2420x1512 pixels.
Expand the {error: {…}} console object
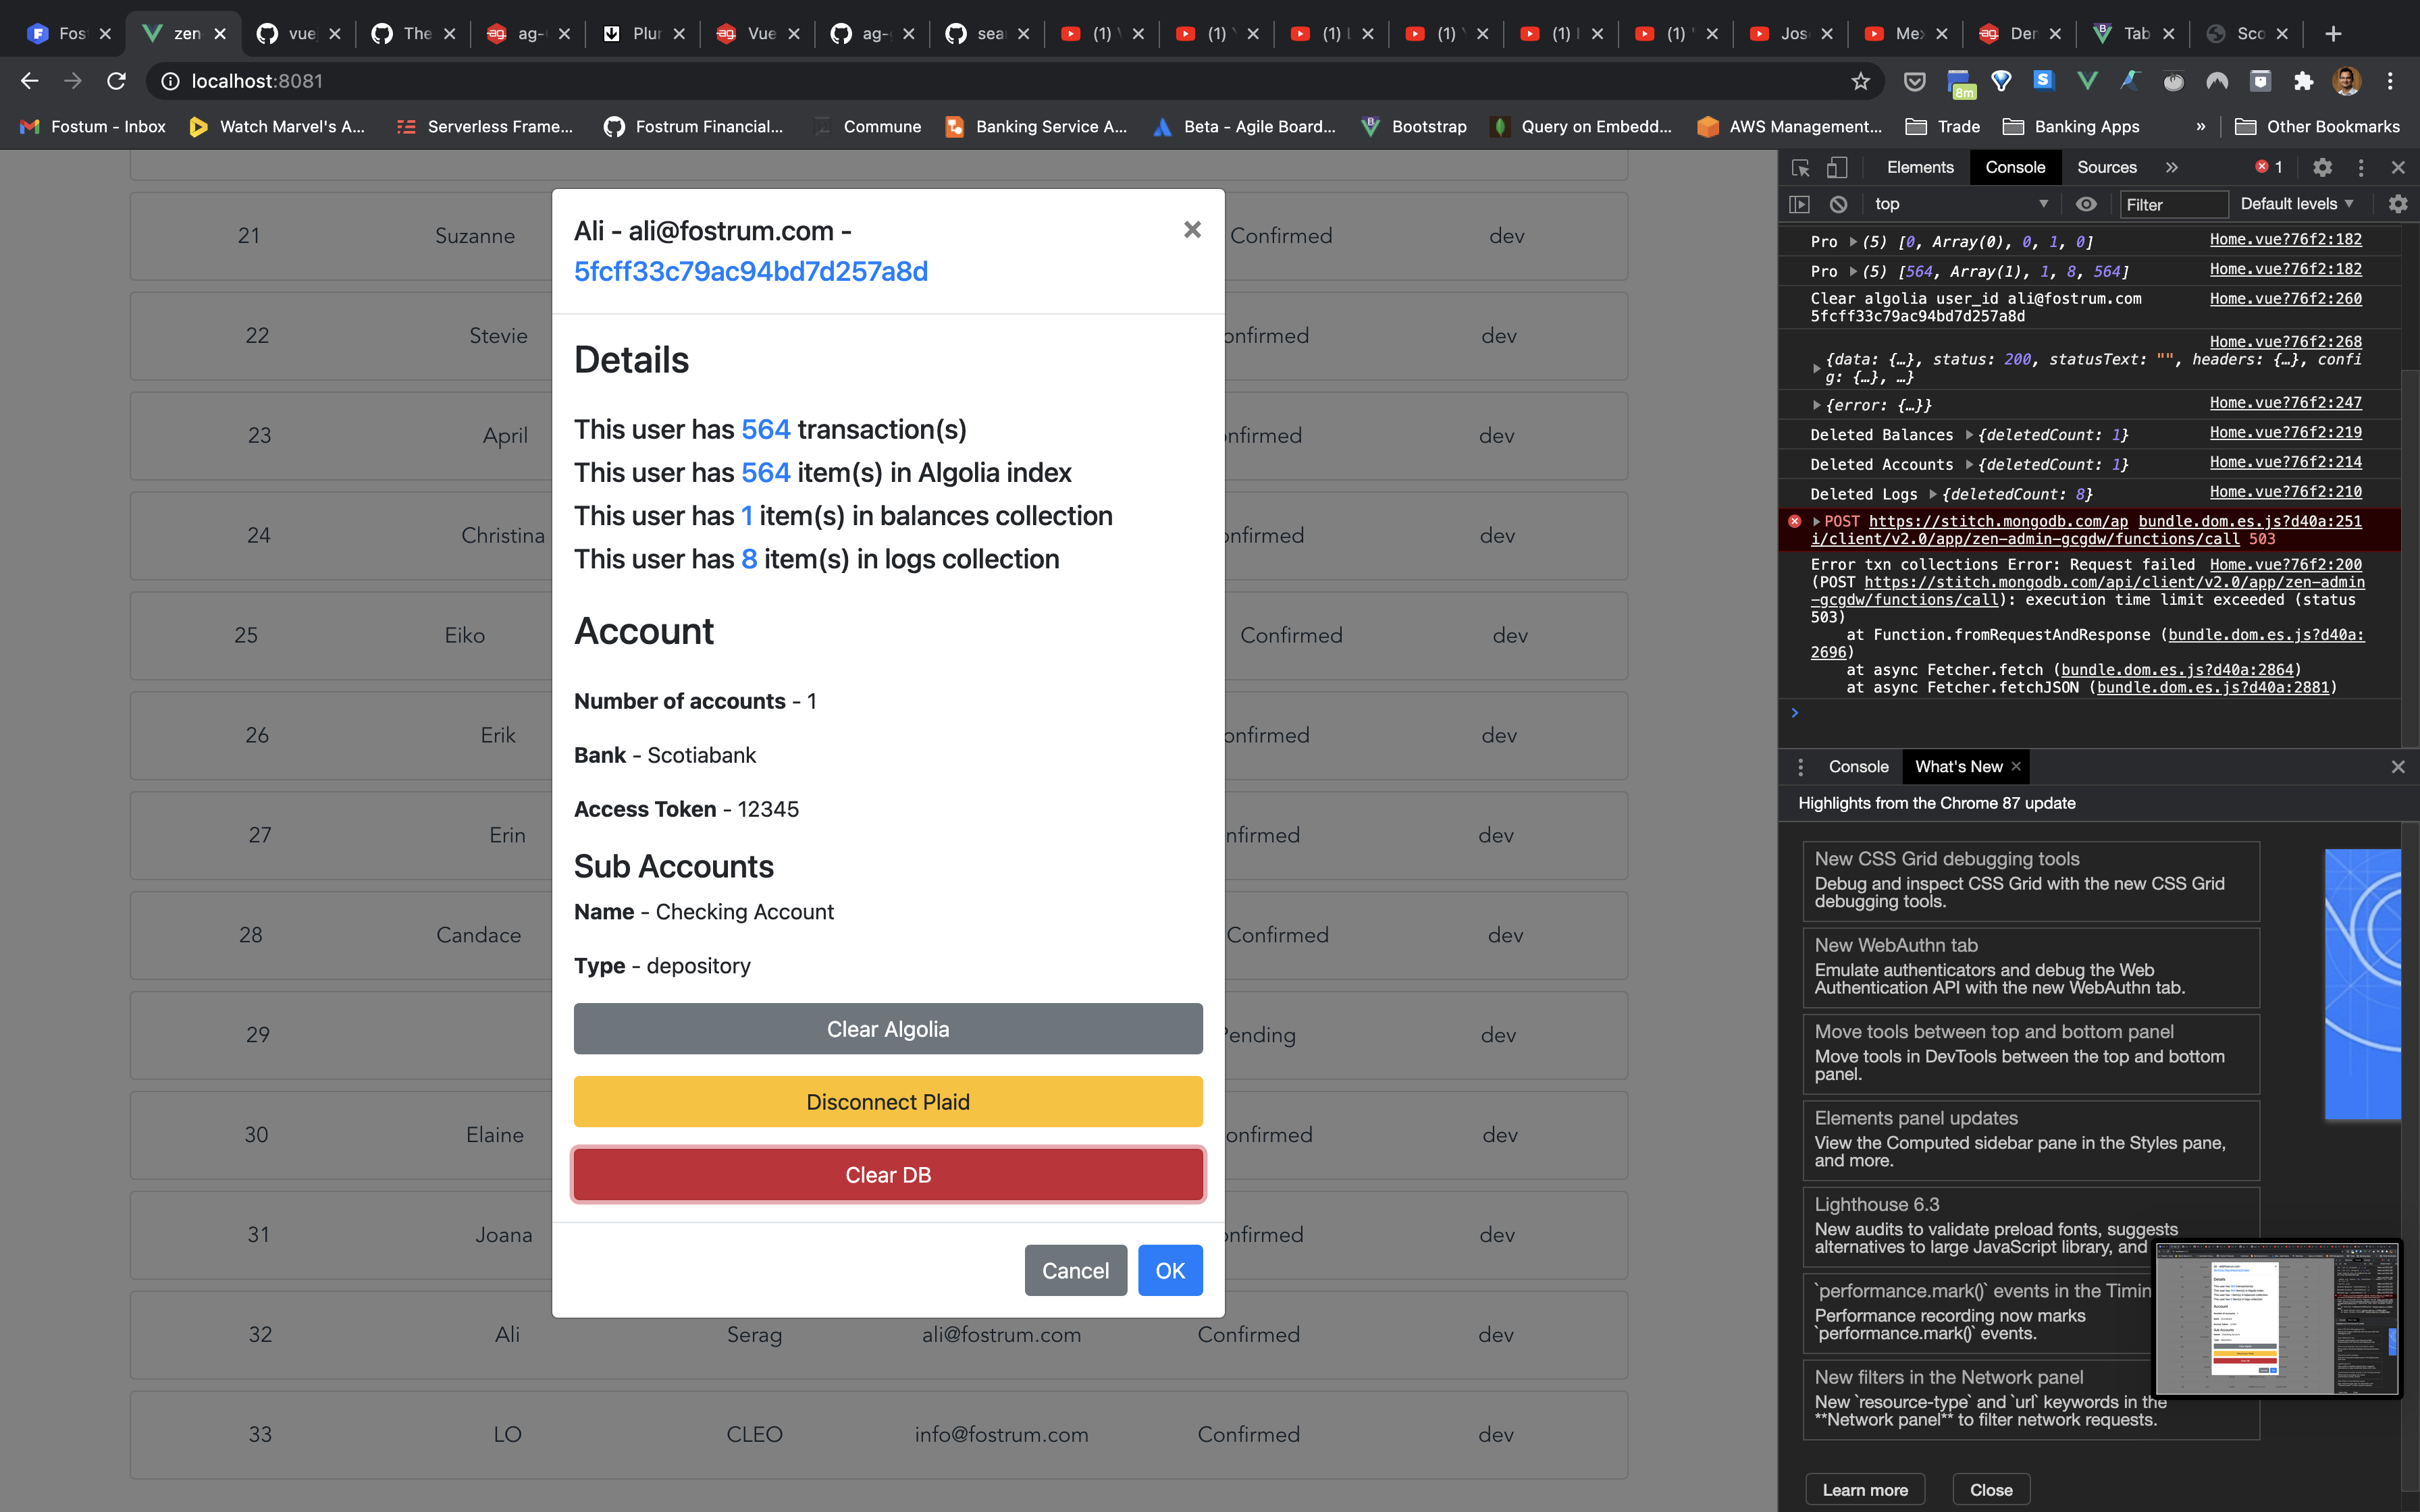pos(1816,405)
